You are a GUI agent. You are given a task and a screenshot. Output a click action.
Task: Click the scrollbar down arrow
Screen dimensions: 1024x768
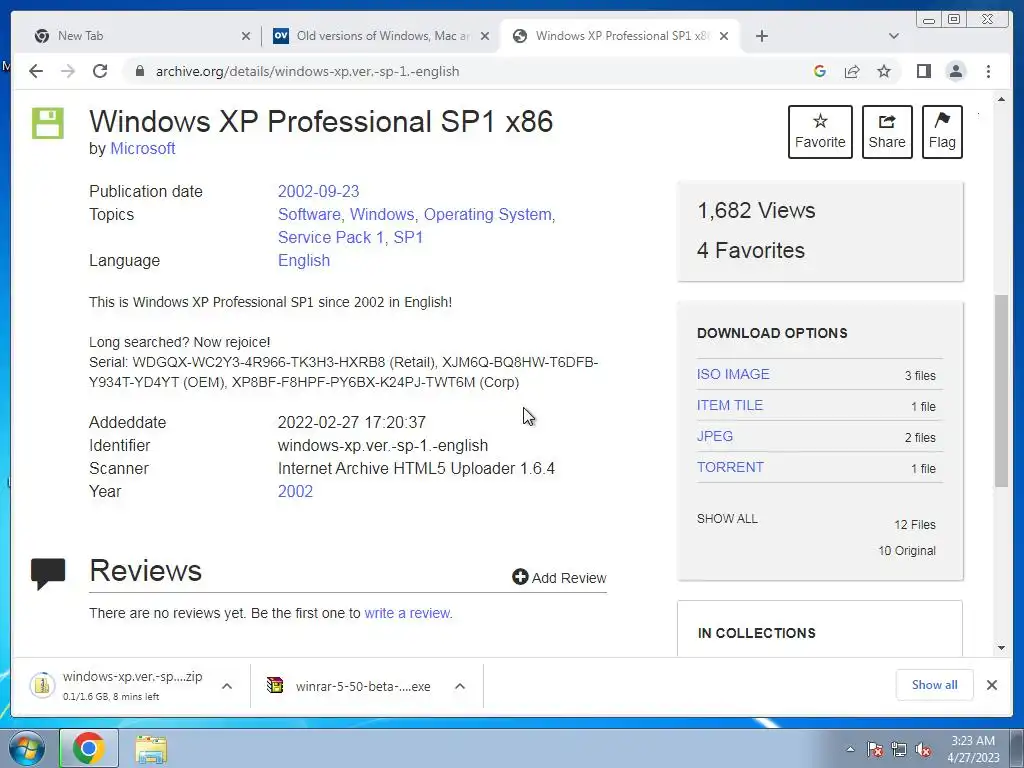click(x=1001, y=648)
